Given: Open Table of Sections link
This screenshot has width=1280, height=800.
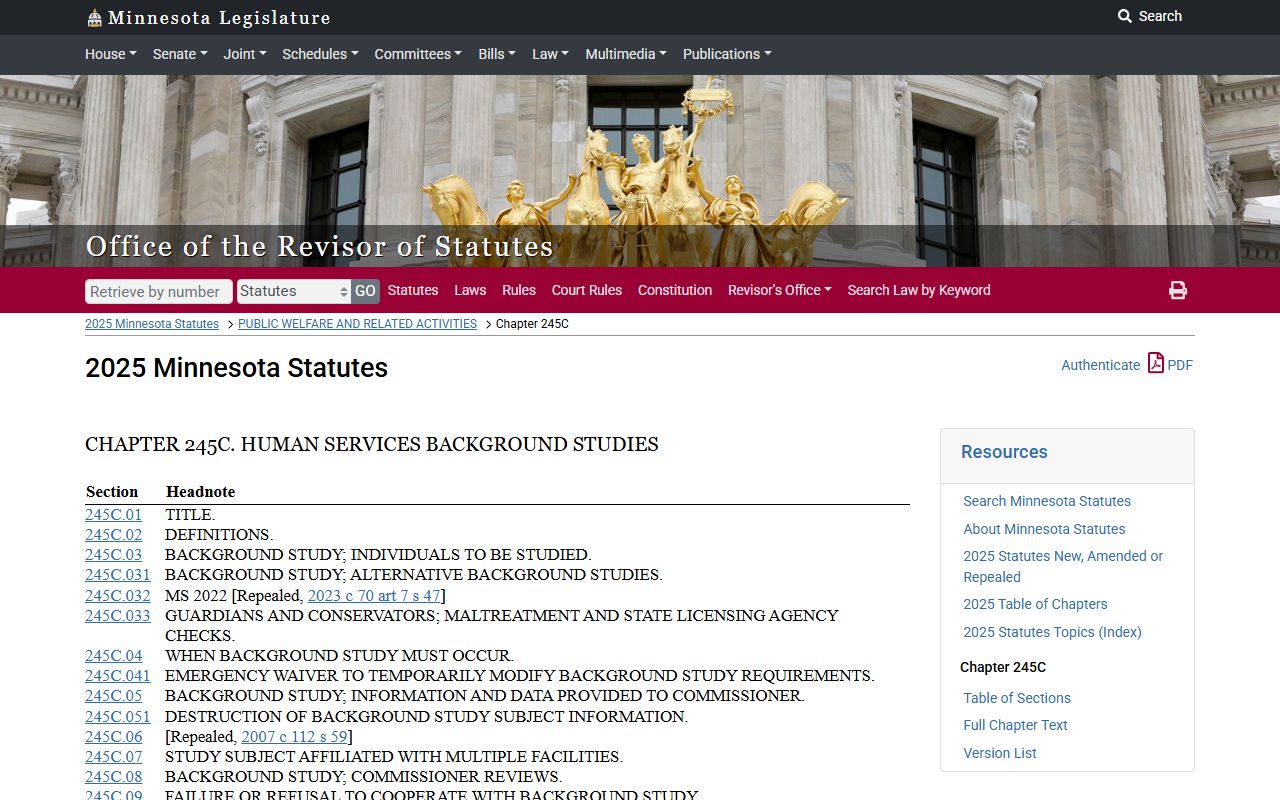Looking at the screenshot, I should click(1017, 698).
